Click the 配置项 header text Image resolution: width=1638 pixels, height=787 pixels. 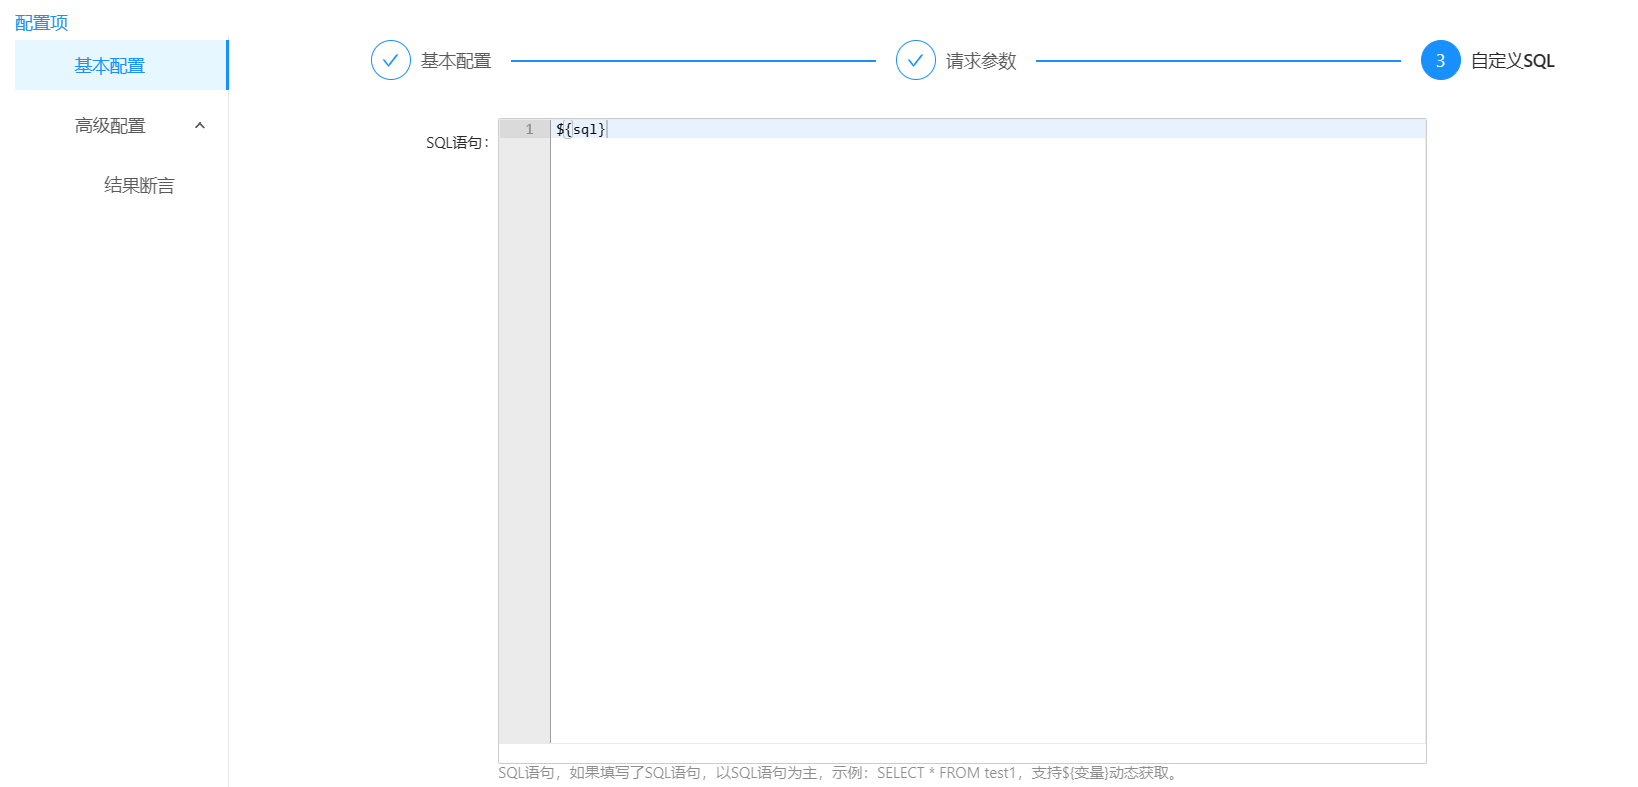41,23
